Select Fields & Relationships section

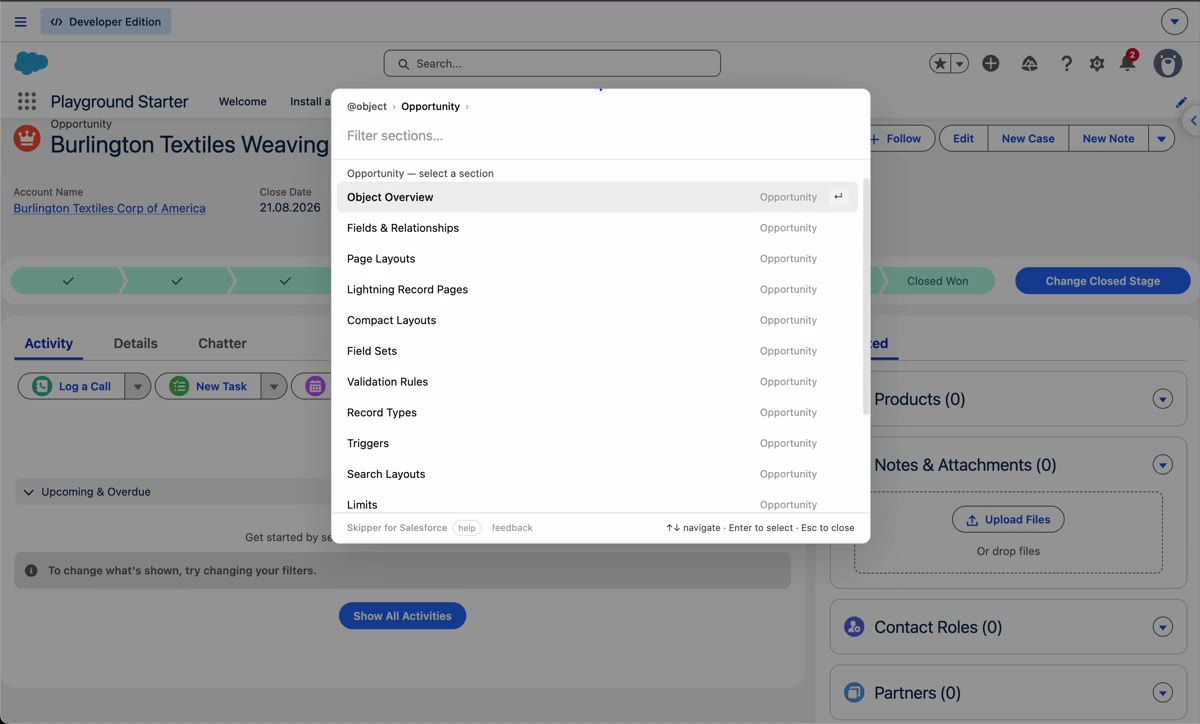[x=597, y=228]
